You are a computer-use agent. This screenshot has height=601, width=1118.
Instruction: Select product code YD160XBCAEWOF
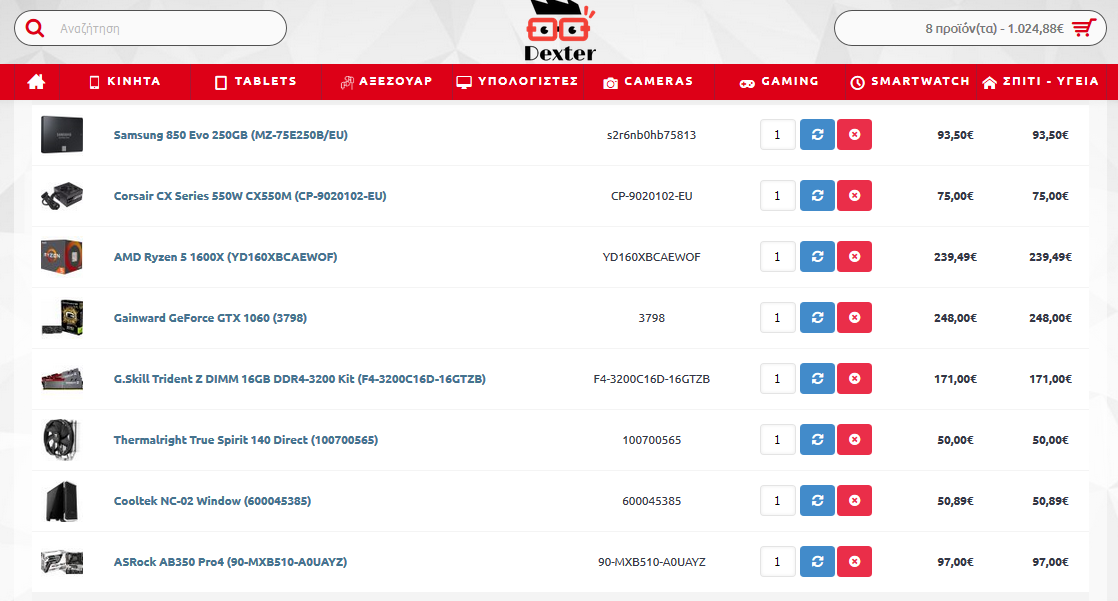[x=652, y=257]
